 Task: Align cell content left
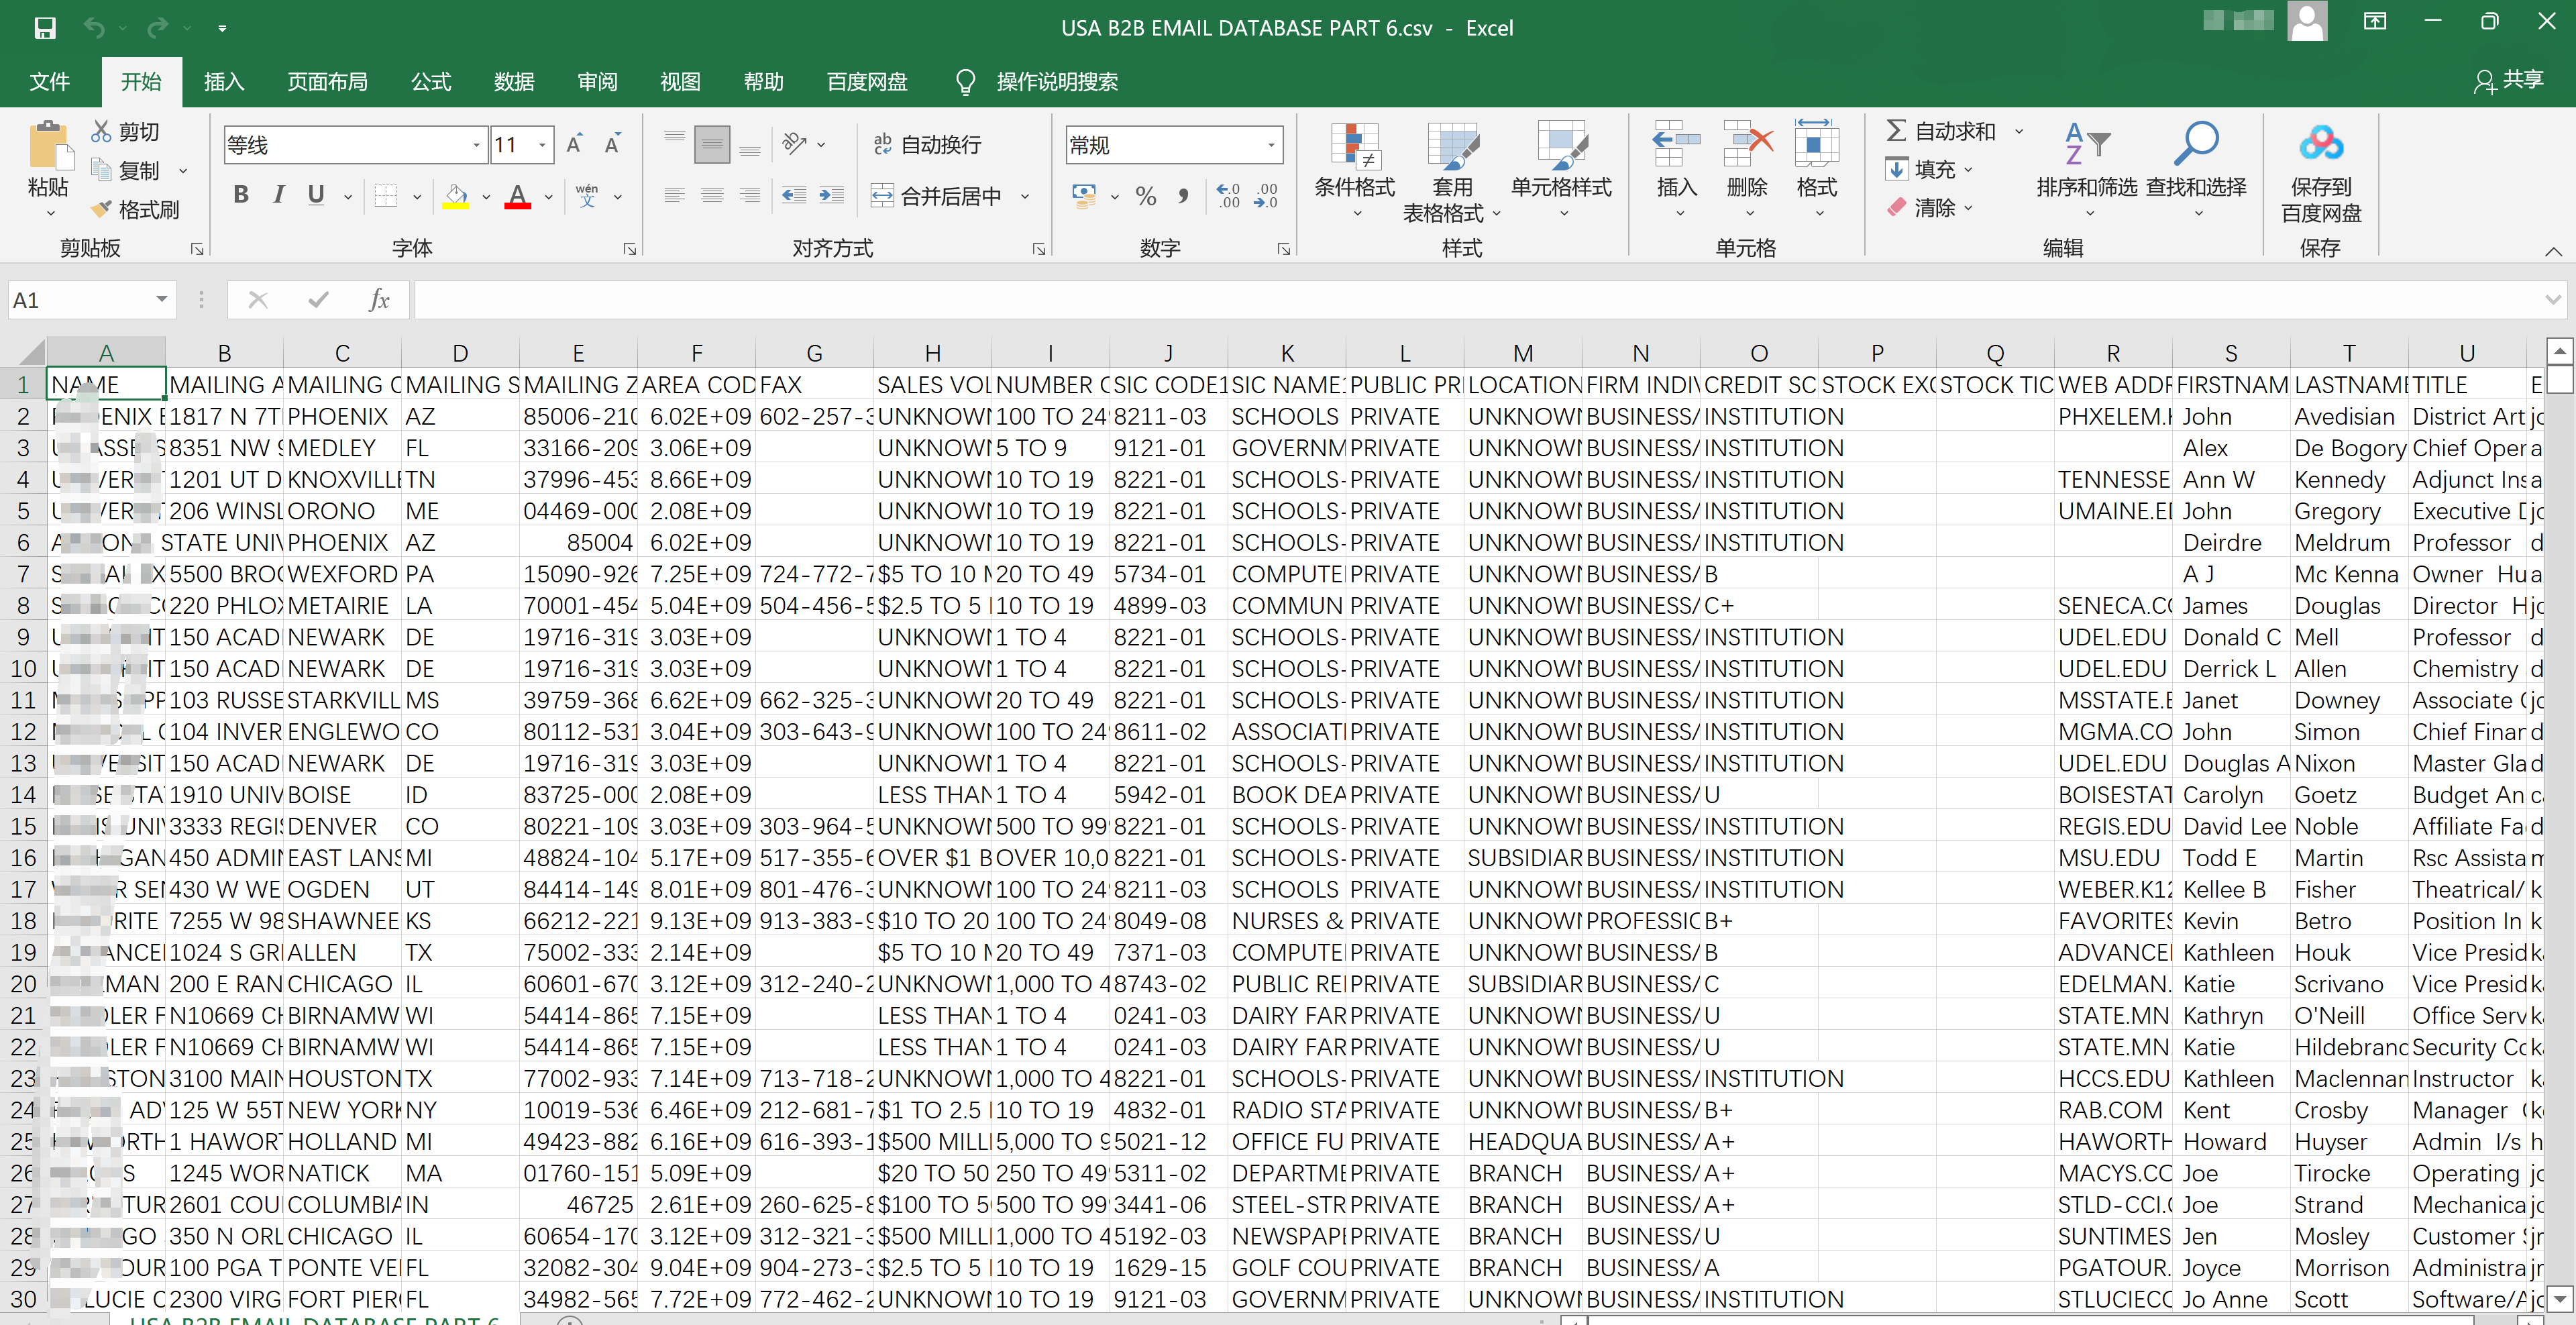click(675, 195)
